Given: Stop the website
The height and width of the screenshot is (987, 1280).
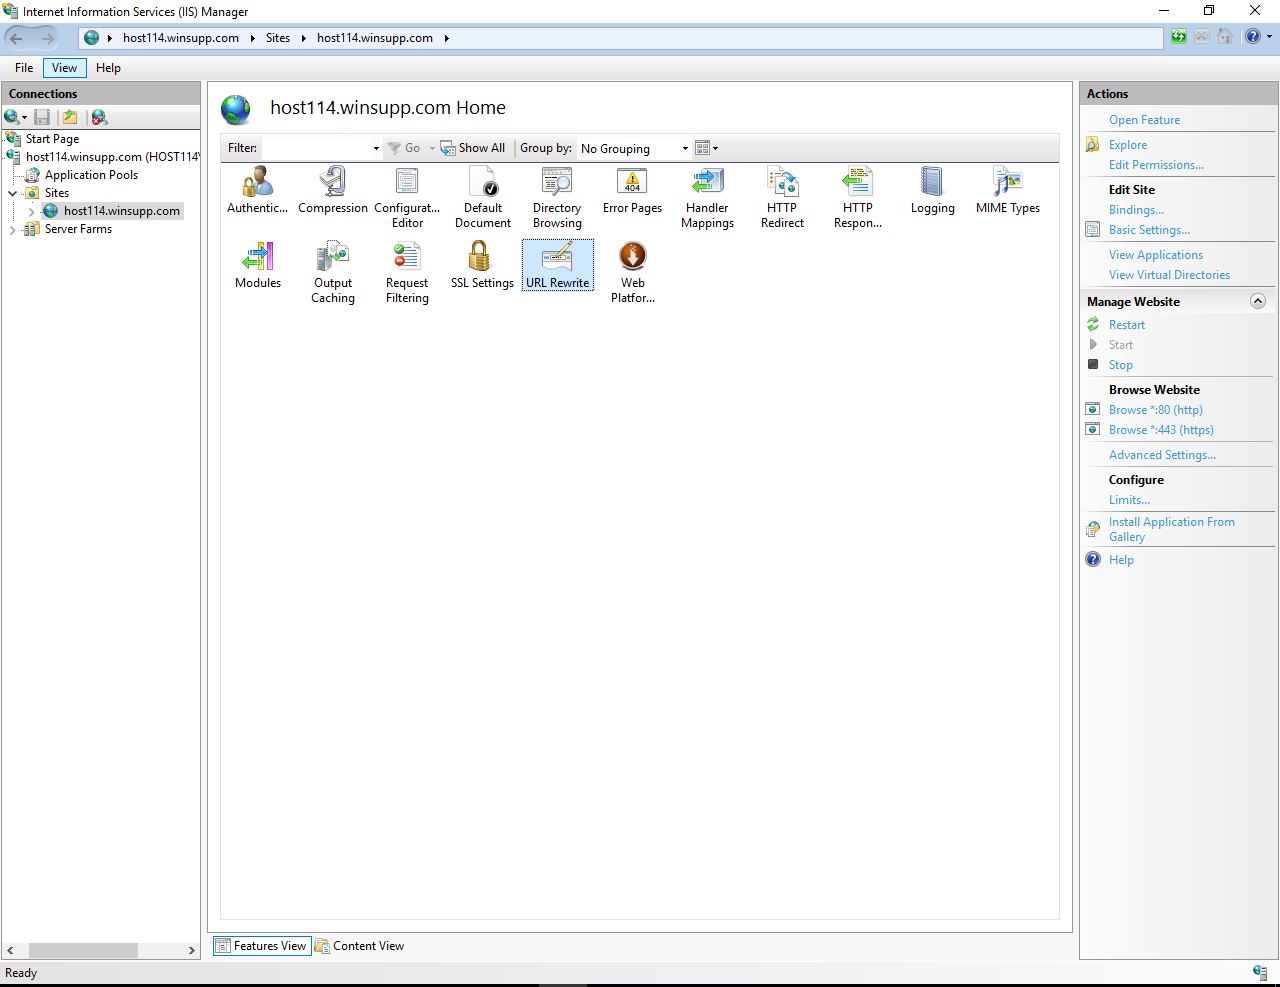Looking at the screenshot, I should (x=1120, y=365).
